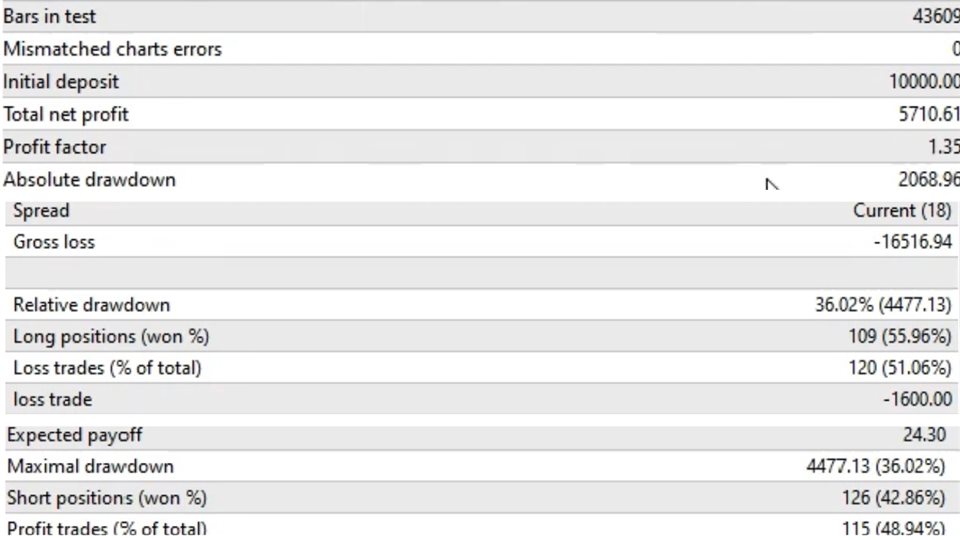This screenshot has width=960, height=540.
Task: Click the Short positions (won %) label
Action: pos(107,498)
